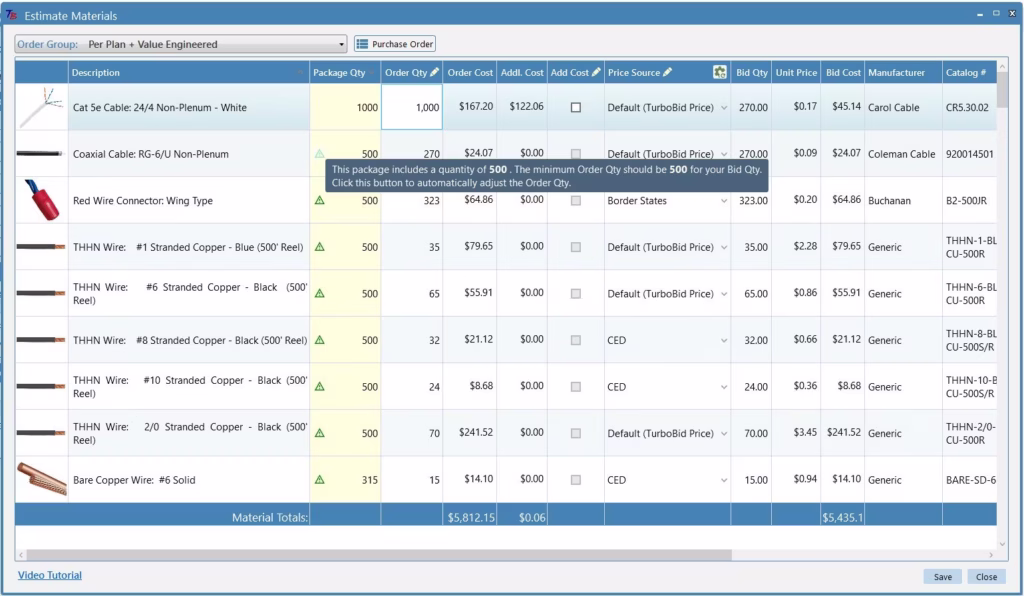Click the horizontal scrollbar right arrow
The width and height of the screenshot is (1024, 596).
[991, 555]
